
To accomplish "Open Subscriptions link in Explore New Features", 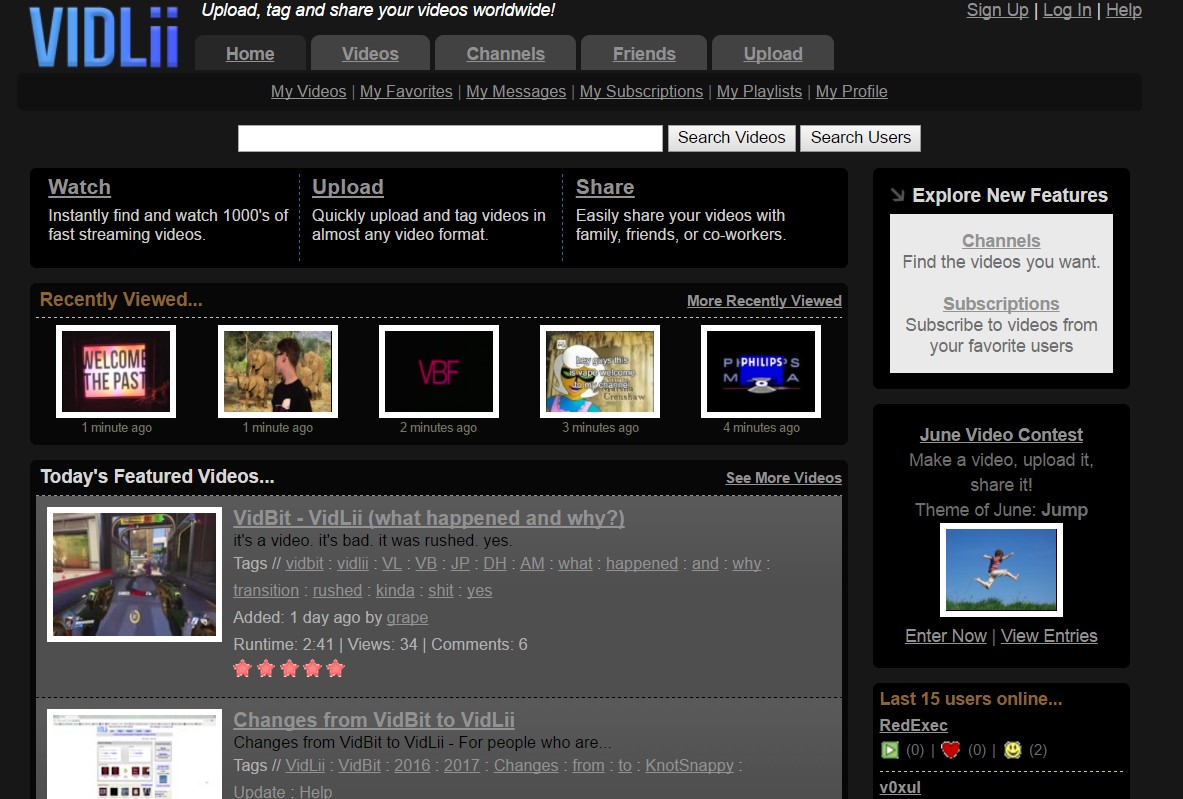I will tap(1000, 303).
